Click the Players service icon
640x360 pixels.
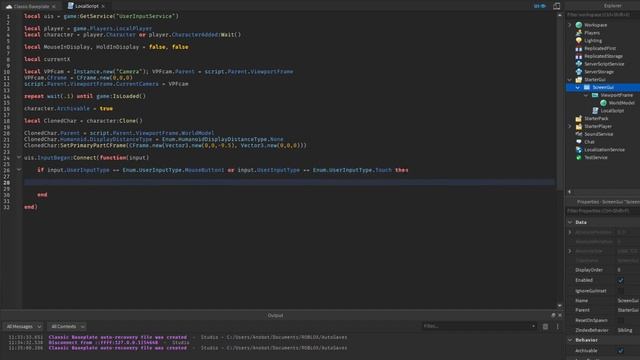(578, 33)
